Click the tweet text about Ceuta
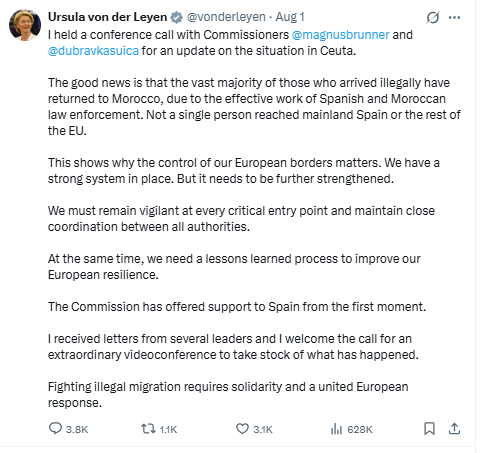This screenshot has height=453, width=486. (254, 219)
